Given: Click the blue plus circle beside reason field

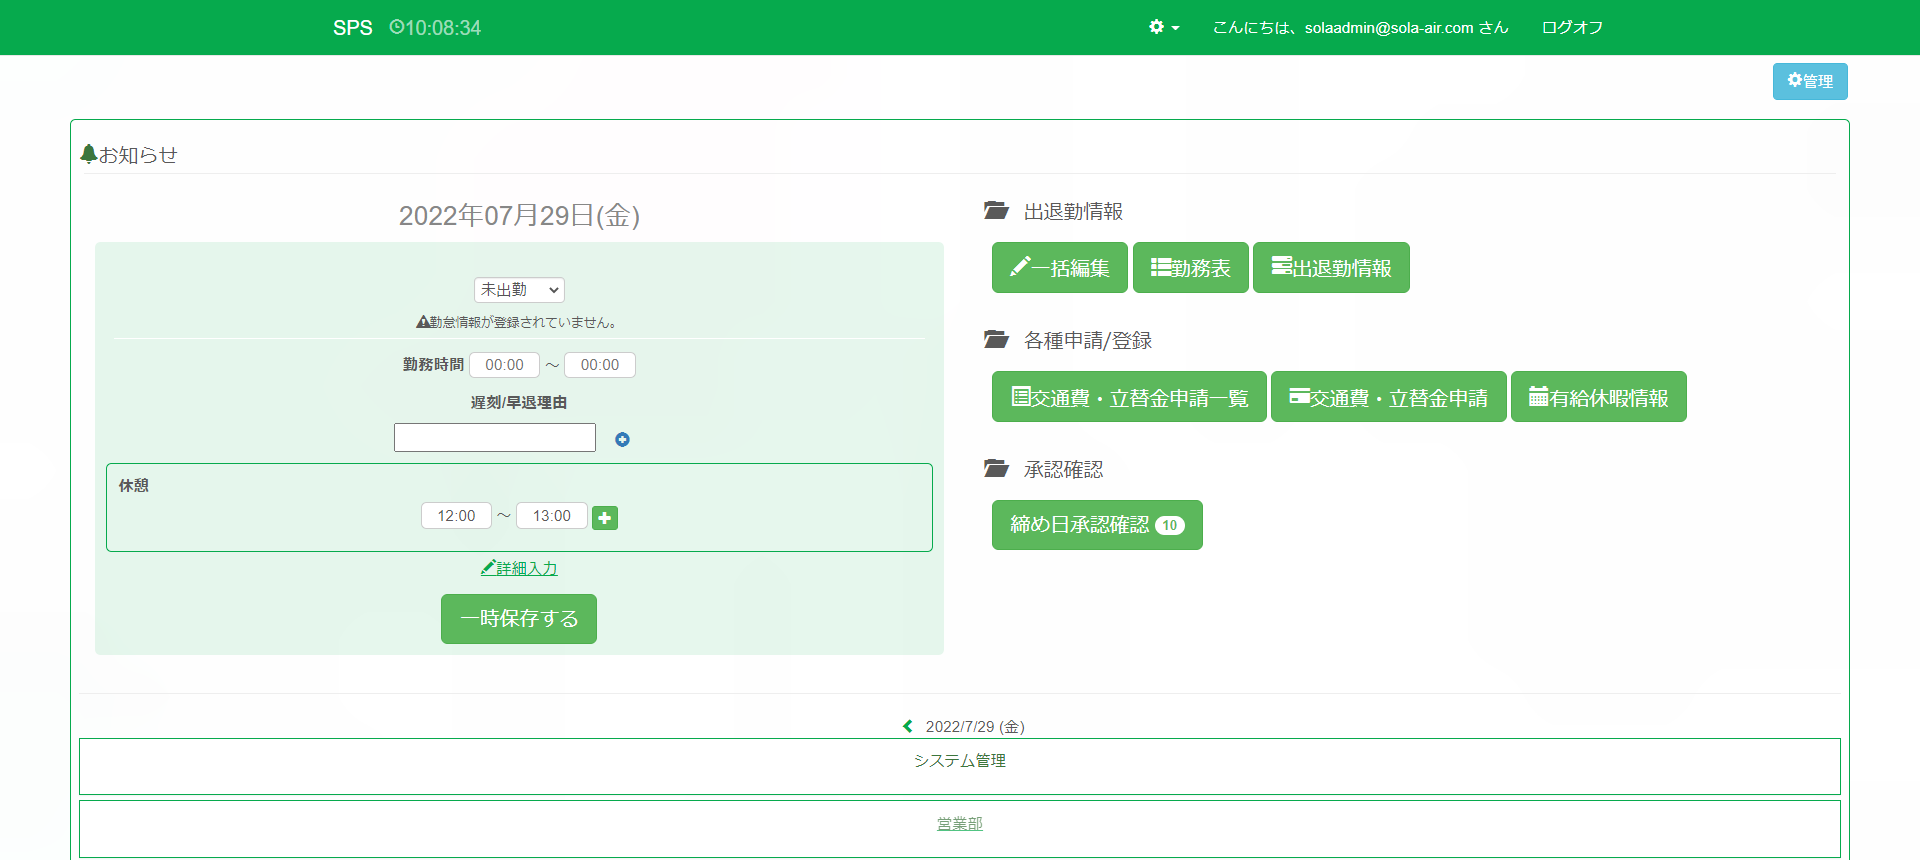Looking at the screenshot, I should pos(622,440).
